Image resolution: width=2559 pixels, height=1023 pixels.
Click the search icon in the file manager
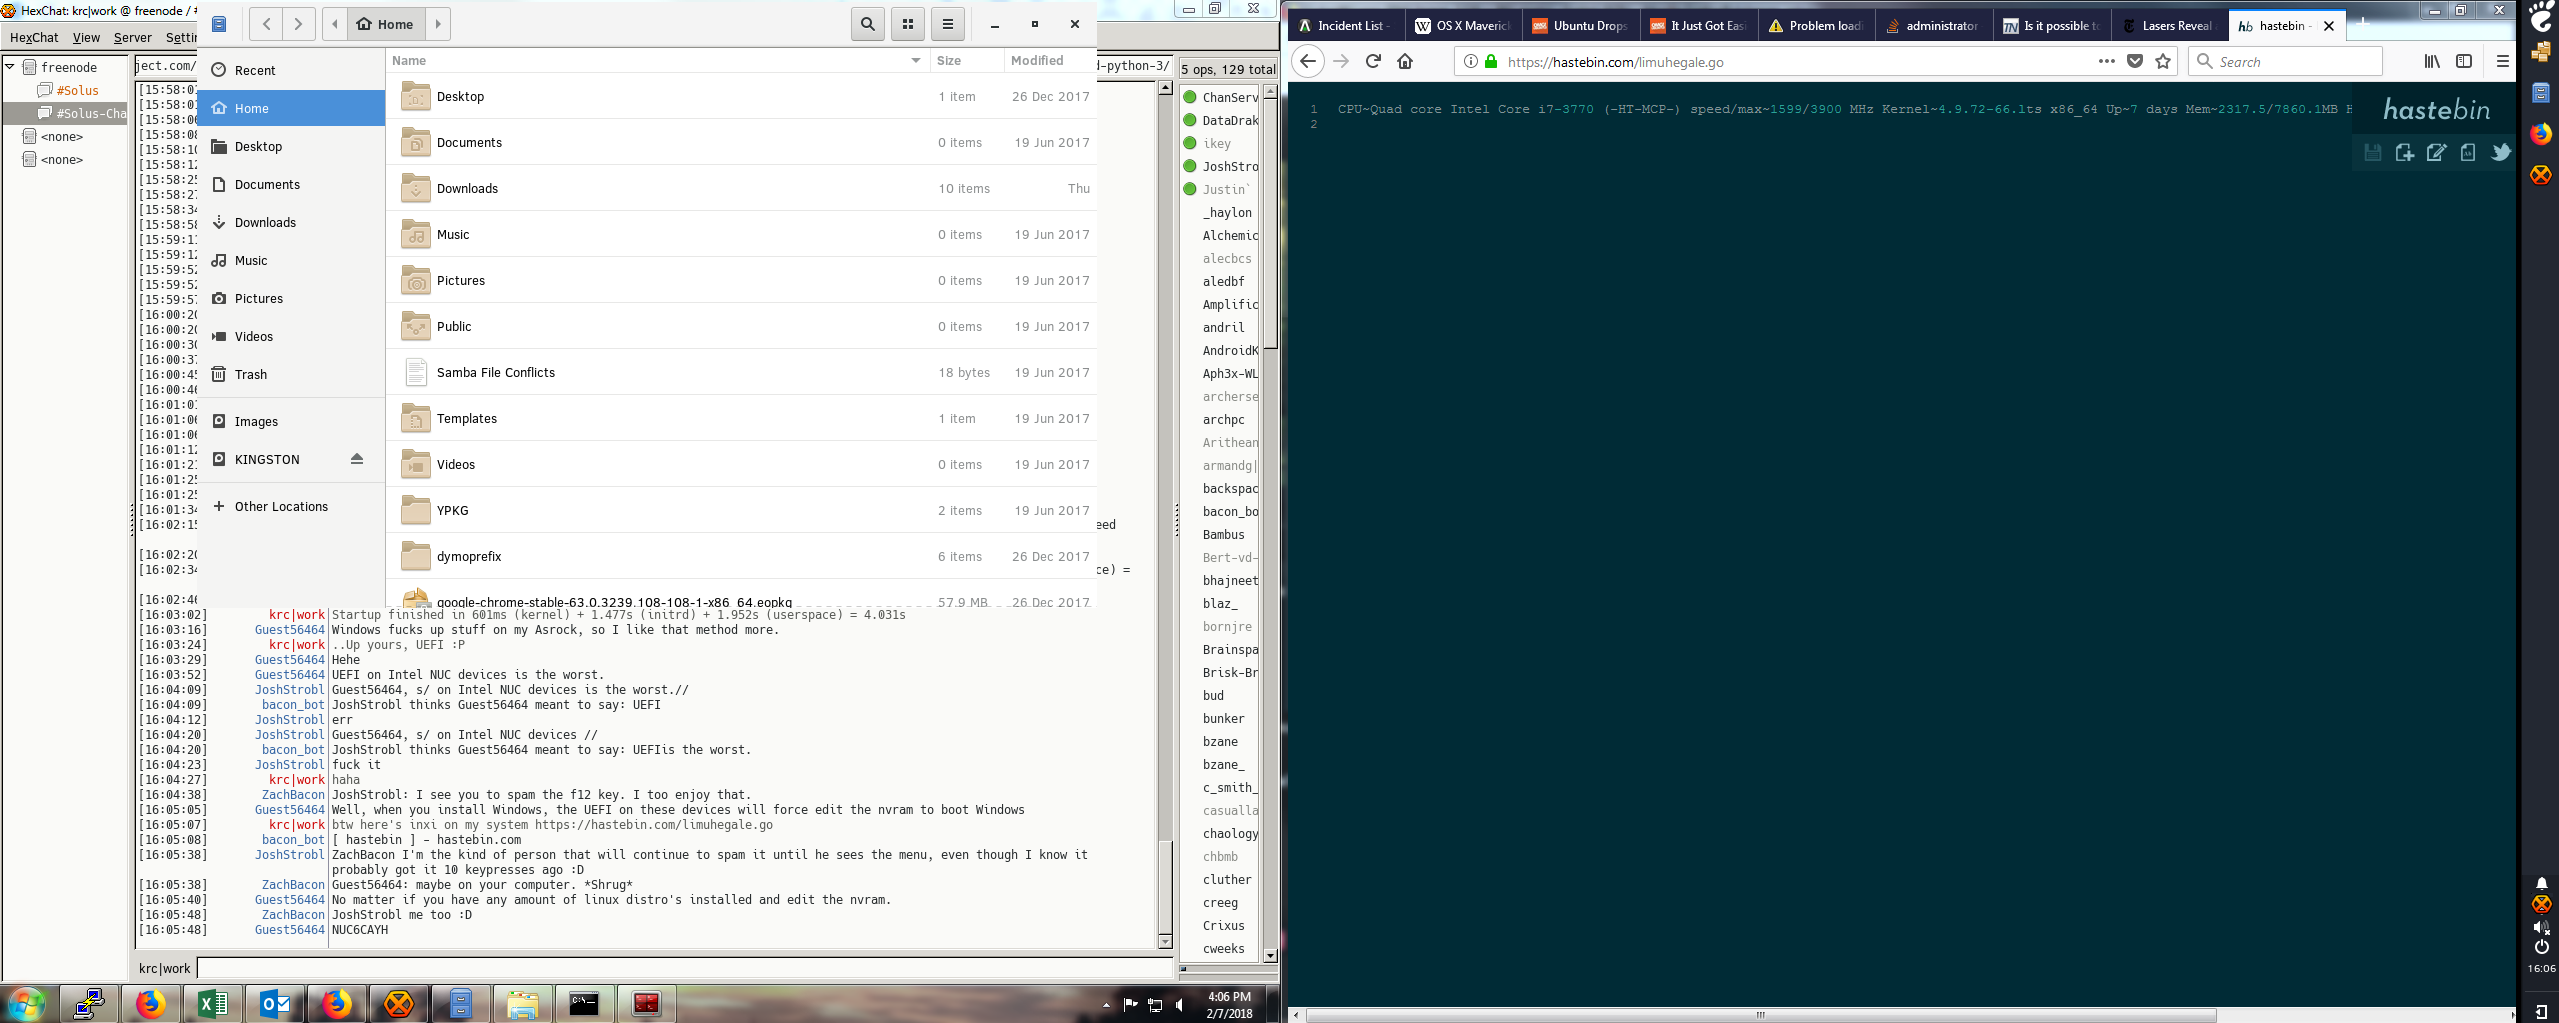[867, 24]
